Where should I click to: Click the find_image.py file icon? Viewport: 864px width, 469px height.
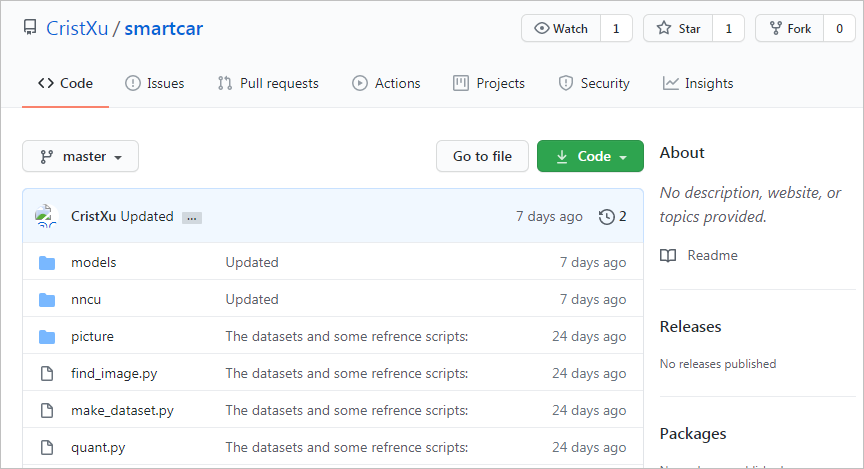click(47, 374)
